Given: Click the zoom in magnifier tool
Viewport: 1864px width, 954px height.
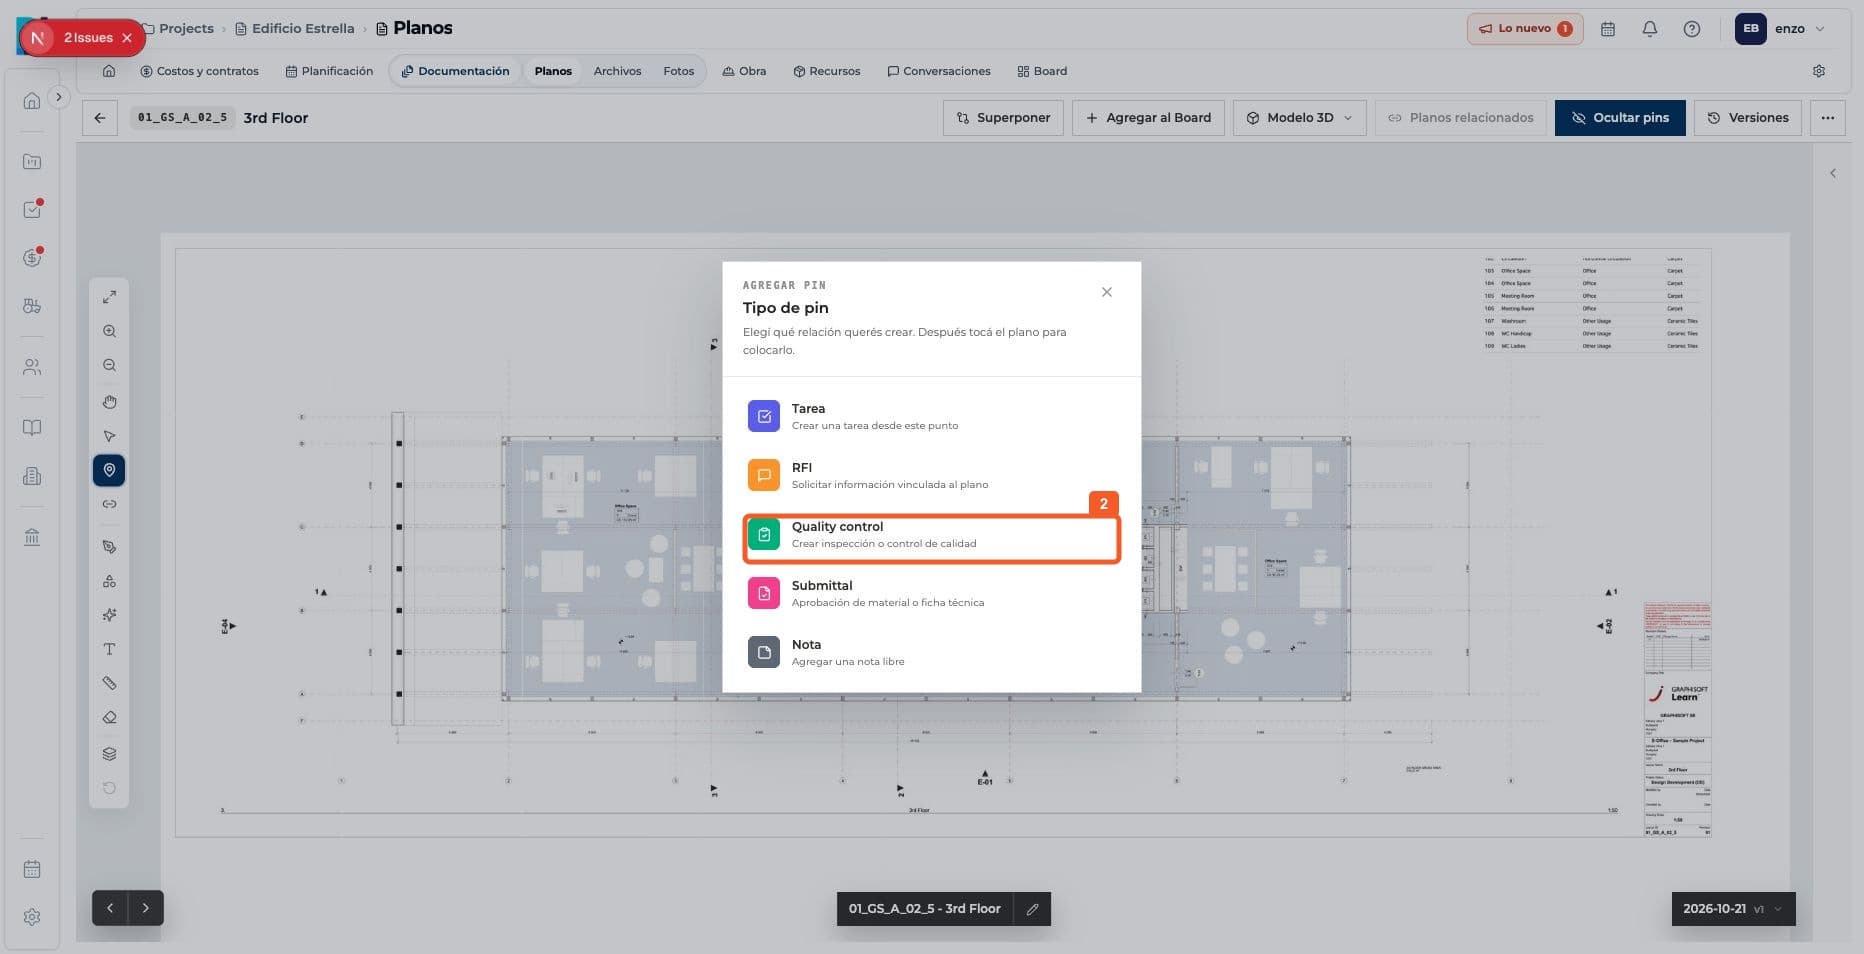Looking at the screenshot, I should (109, 331).
